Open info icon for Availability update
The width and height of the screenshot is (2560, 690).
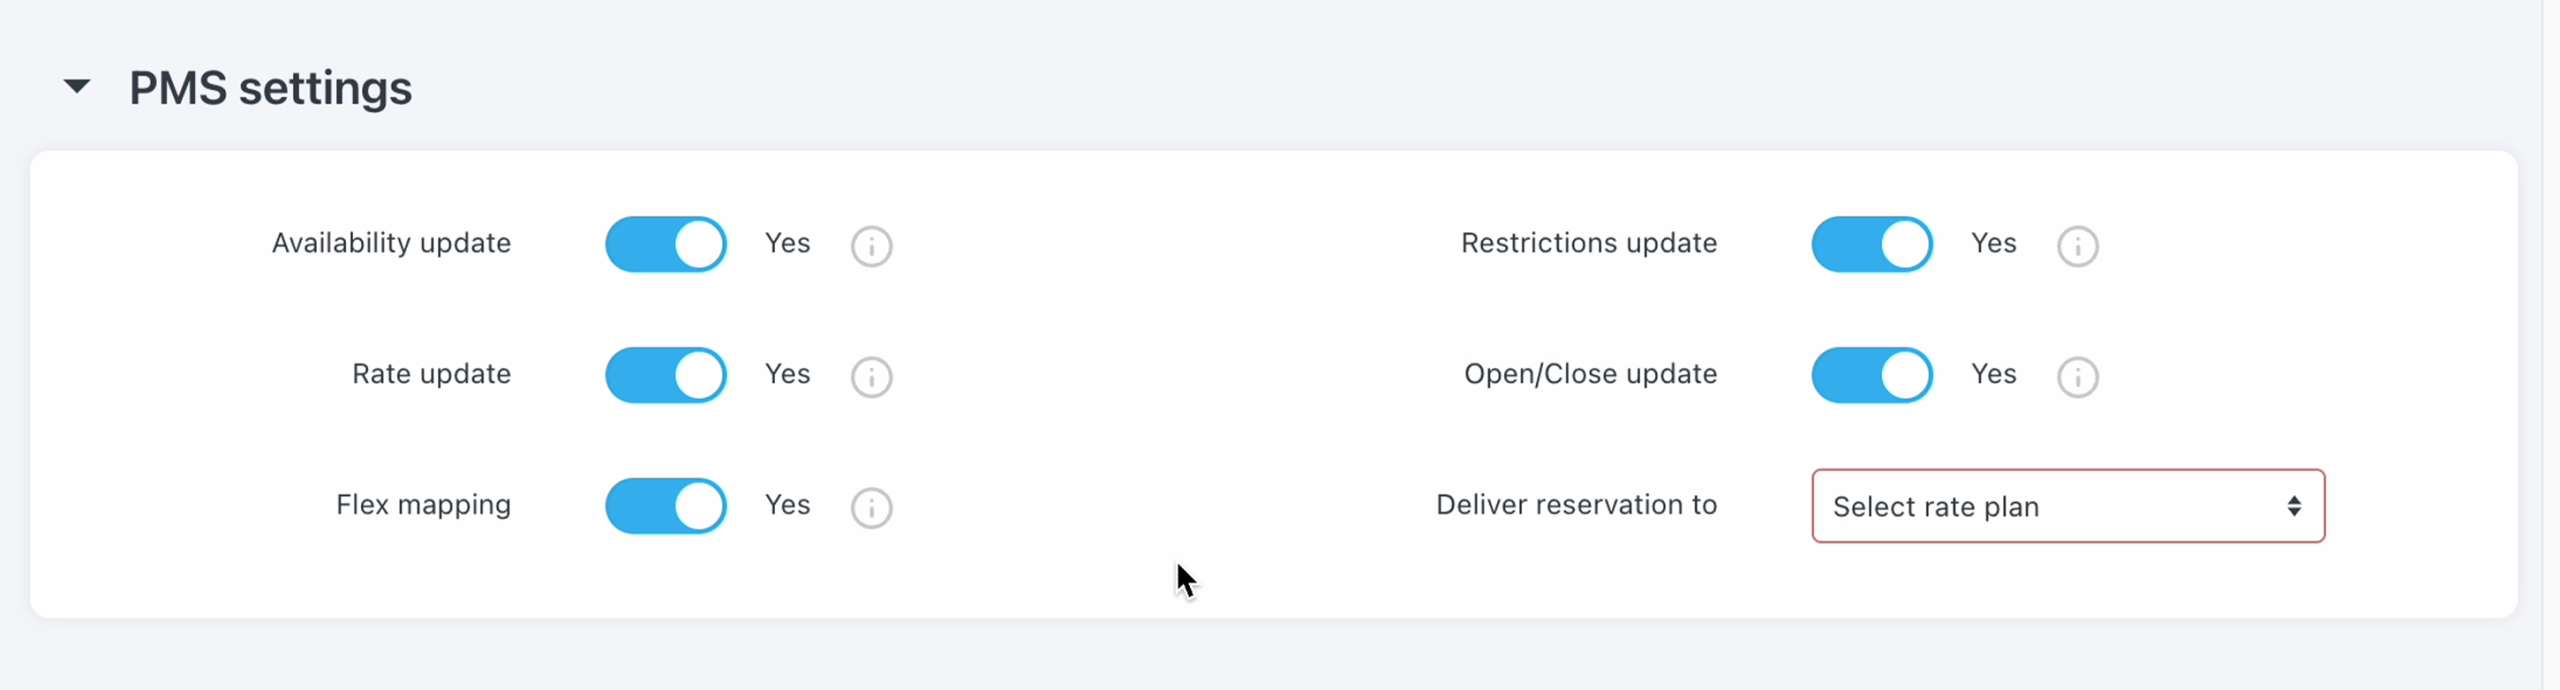[871, 246]
